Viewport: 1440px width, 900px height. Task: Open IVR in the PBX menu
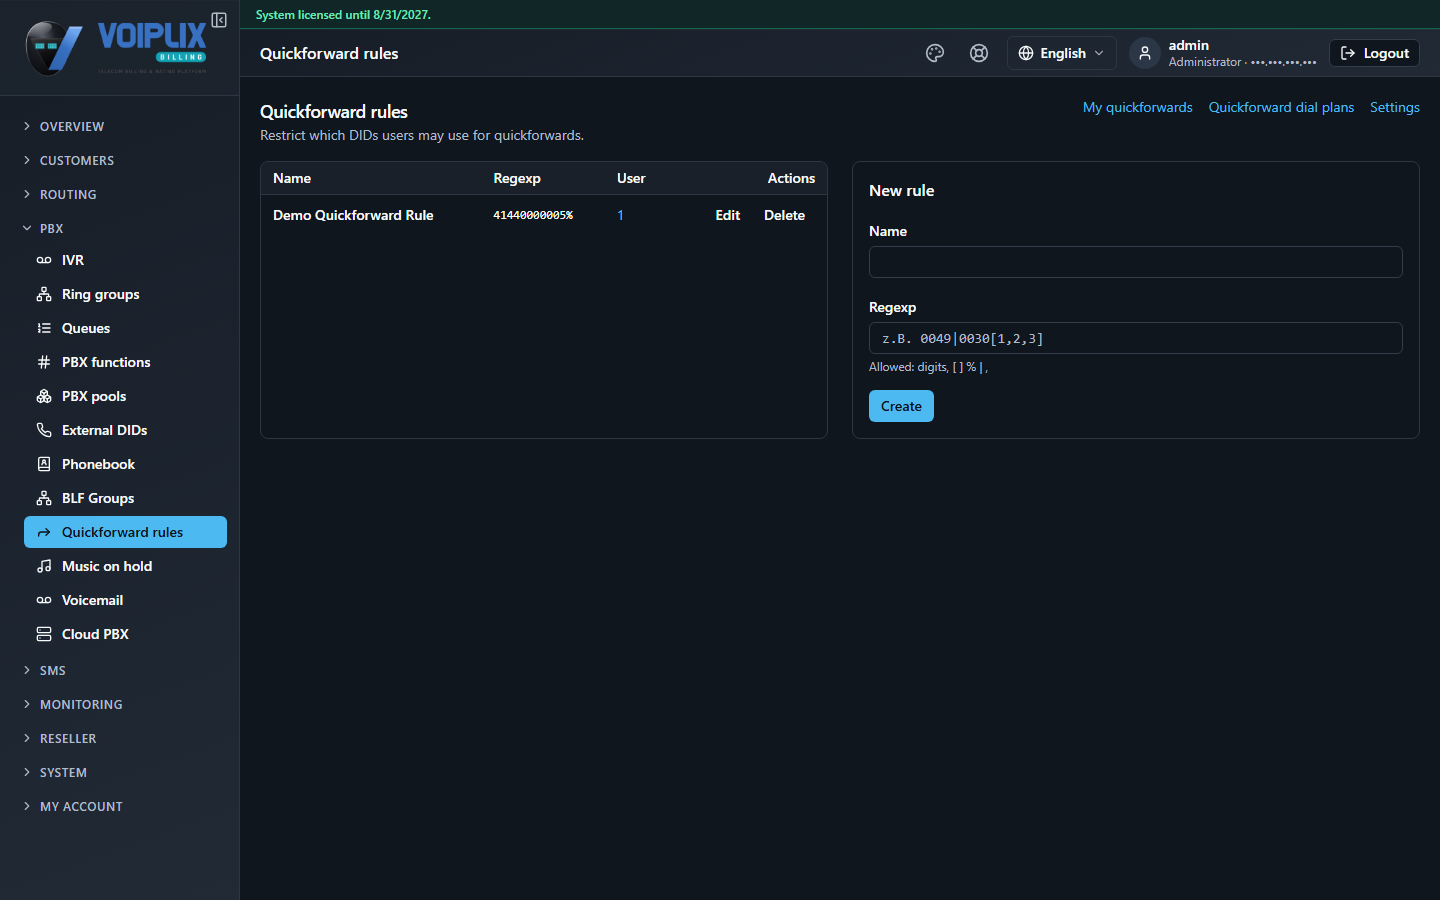coord(125,260)
